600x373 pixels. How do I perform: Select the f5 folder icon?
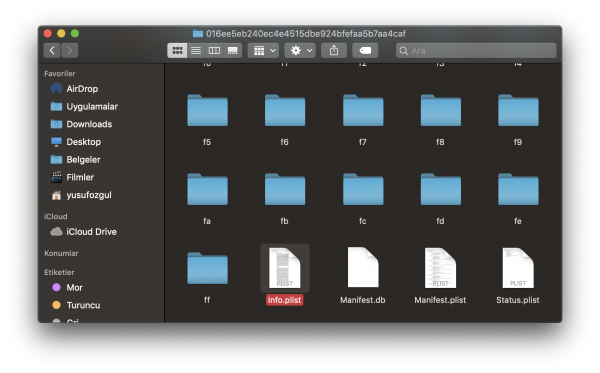point(207,111)
